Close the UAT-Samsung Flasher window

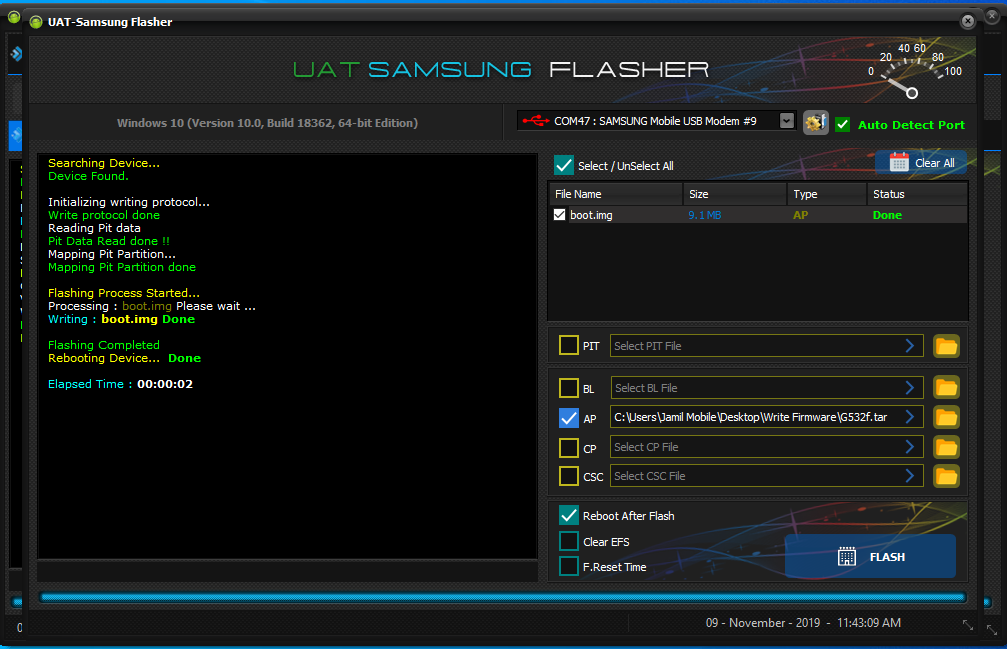(967, 21)
